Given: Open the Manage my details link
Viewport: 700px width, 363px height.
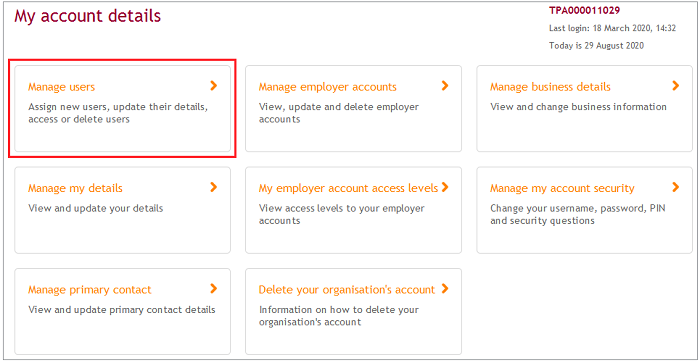Looking at the screenshot, I should point(75,188).
